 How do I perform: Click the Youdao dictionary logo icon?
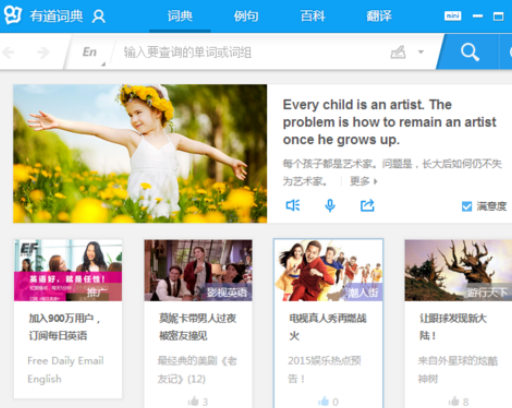[13, 15]
